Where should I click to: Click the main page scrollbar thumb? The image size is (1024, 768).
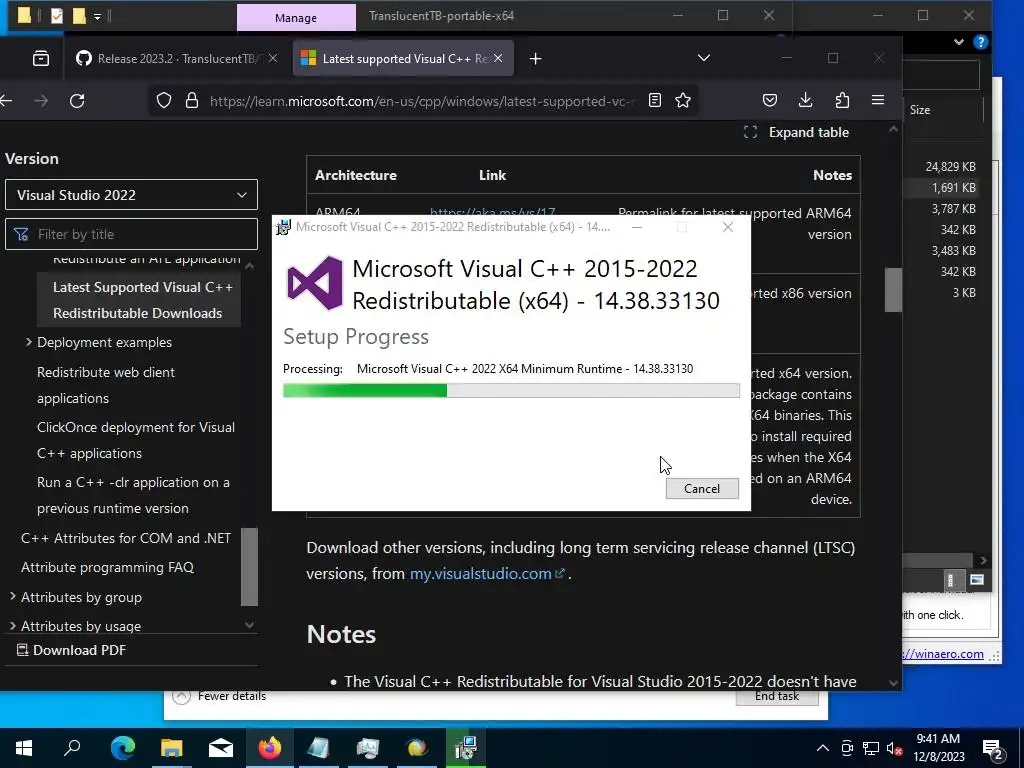click(893, 289)
